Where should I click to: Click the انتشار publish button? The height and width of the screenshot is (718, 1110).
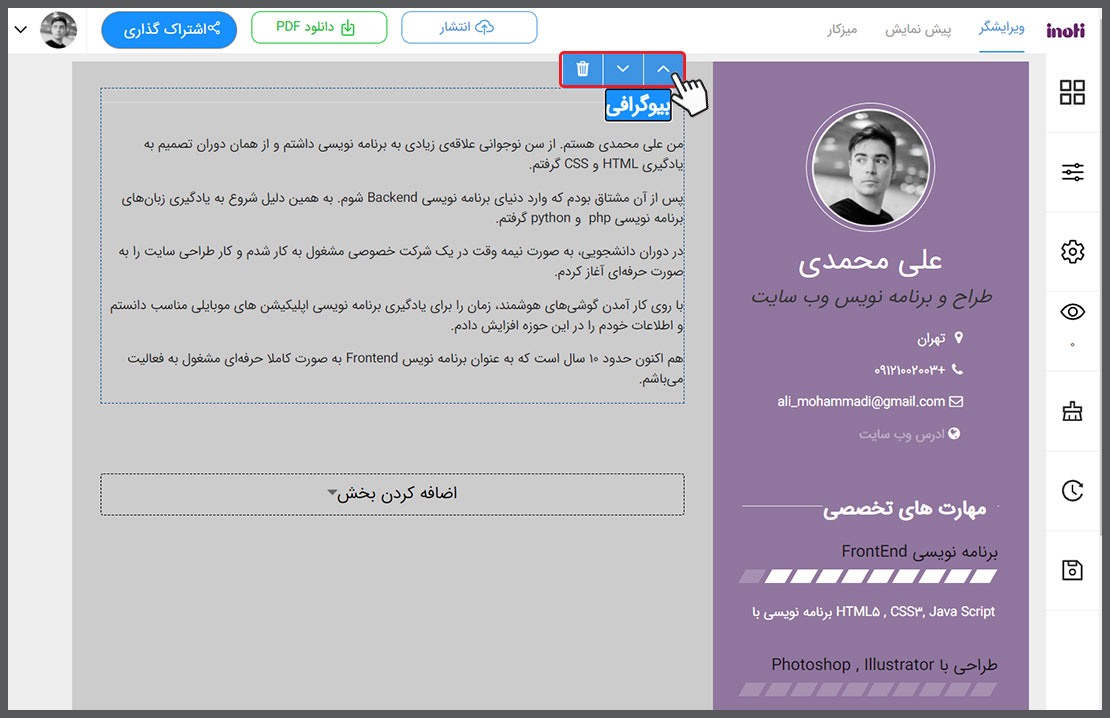point(469,27)
